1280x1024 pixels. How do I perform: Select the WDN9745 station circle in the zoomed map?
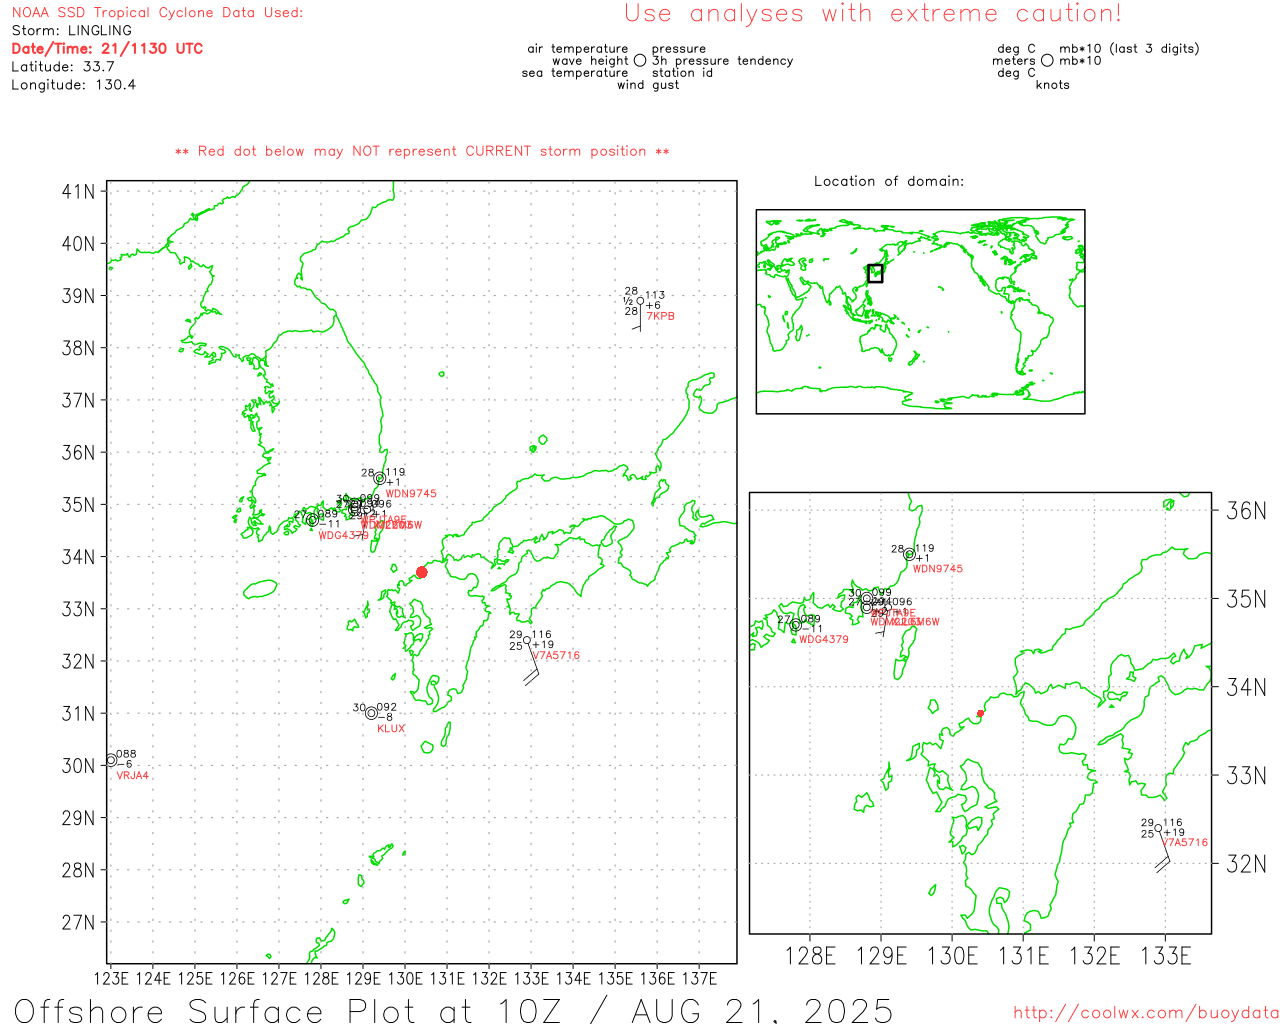(x=909, y=554)
